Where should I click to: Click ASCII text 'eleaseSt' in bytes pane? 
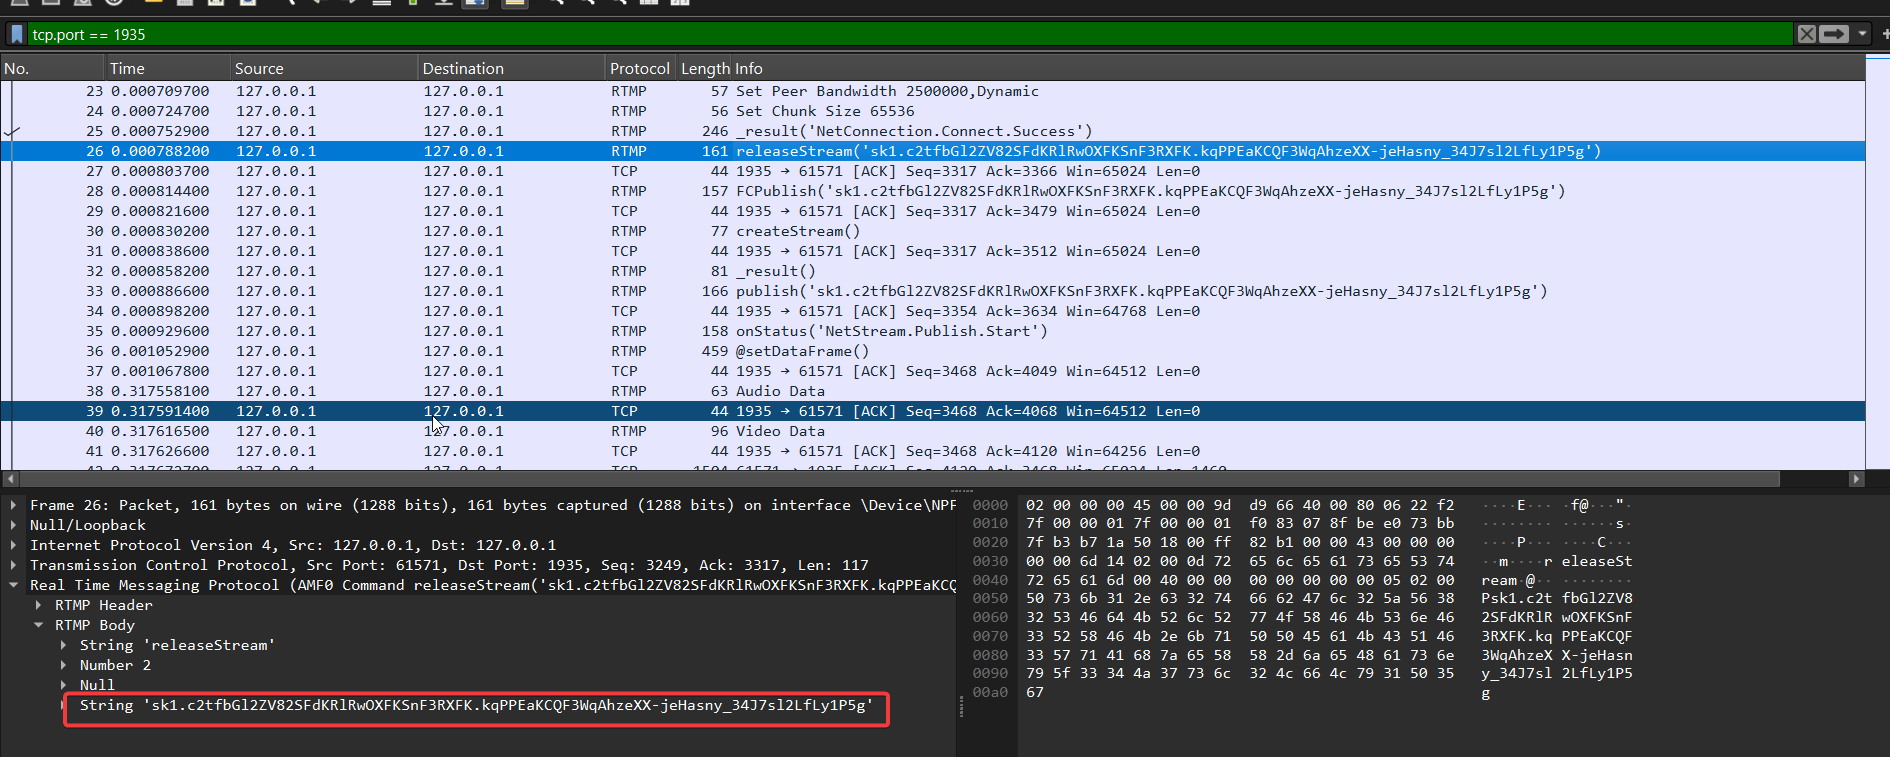[x=1597, y=561]
